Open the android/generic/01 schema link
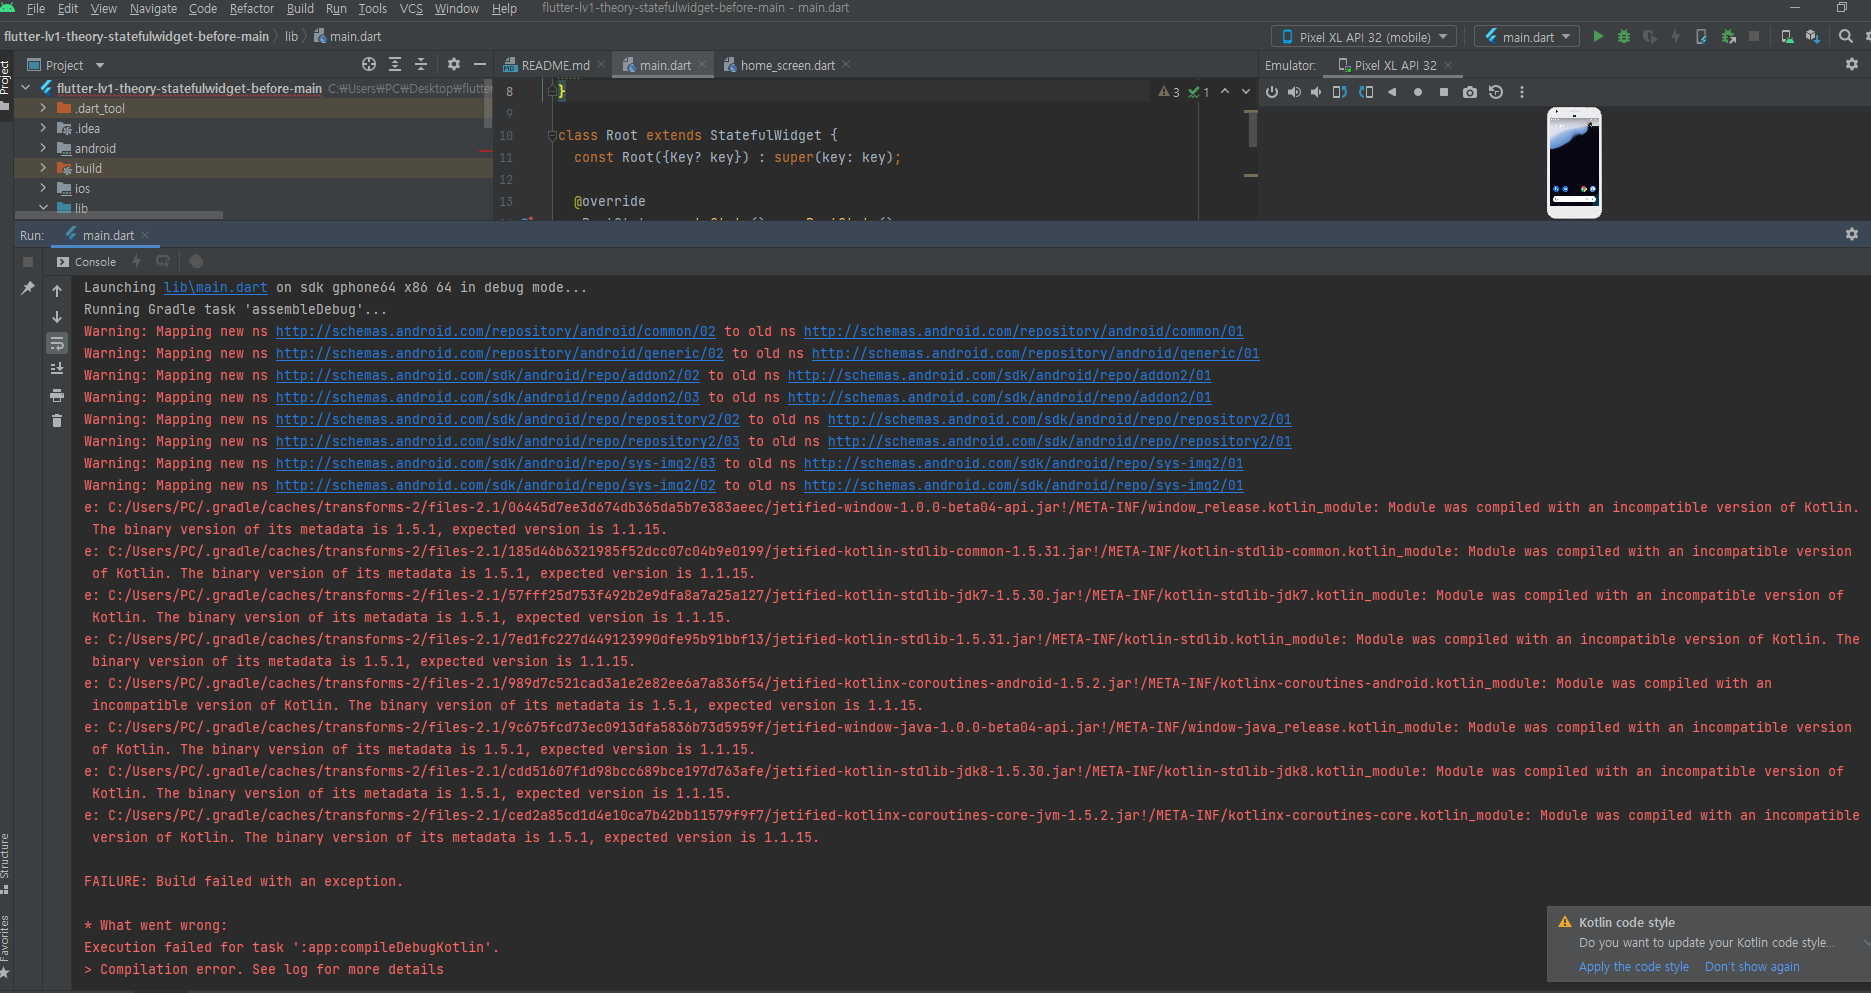This screenshot has height=993, width=1871. tap(1035, 353)
